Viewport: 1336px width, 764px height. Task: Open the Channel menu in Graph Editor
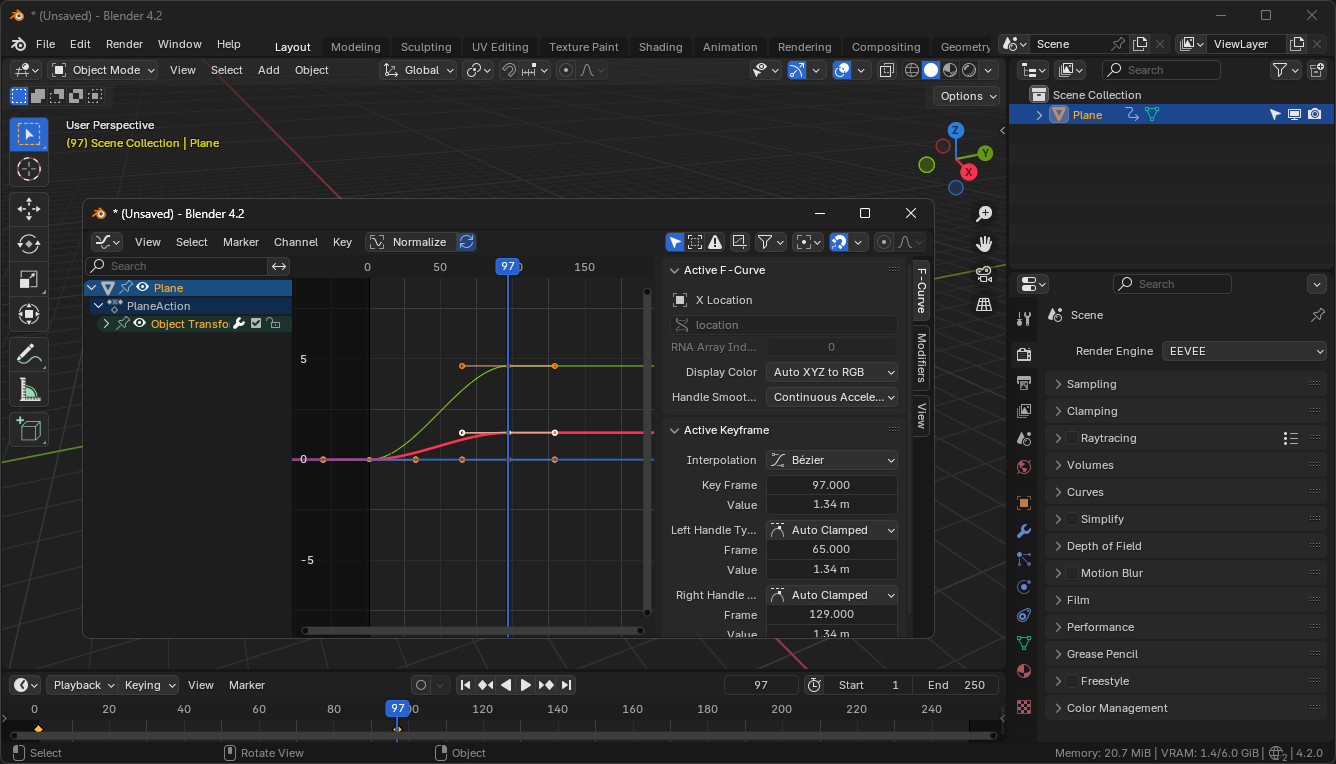[x=296, y=242]
